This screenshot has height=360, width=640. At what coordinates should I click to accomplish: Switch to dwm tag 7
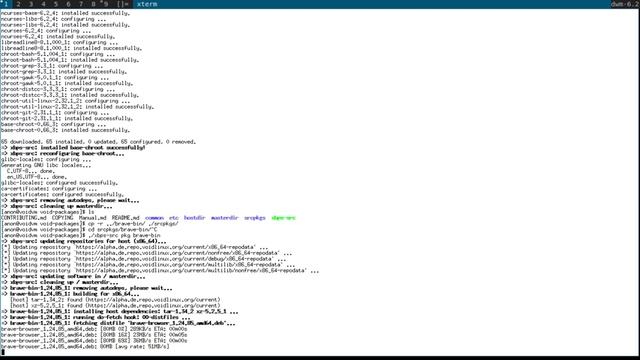pos(81,4)
